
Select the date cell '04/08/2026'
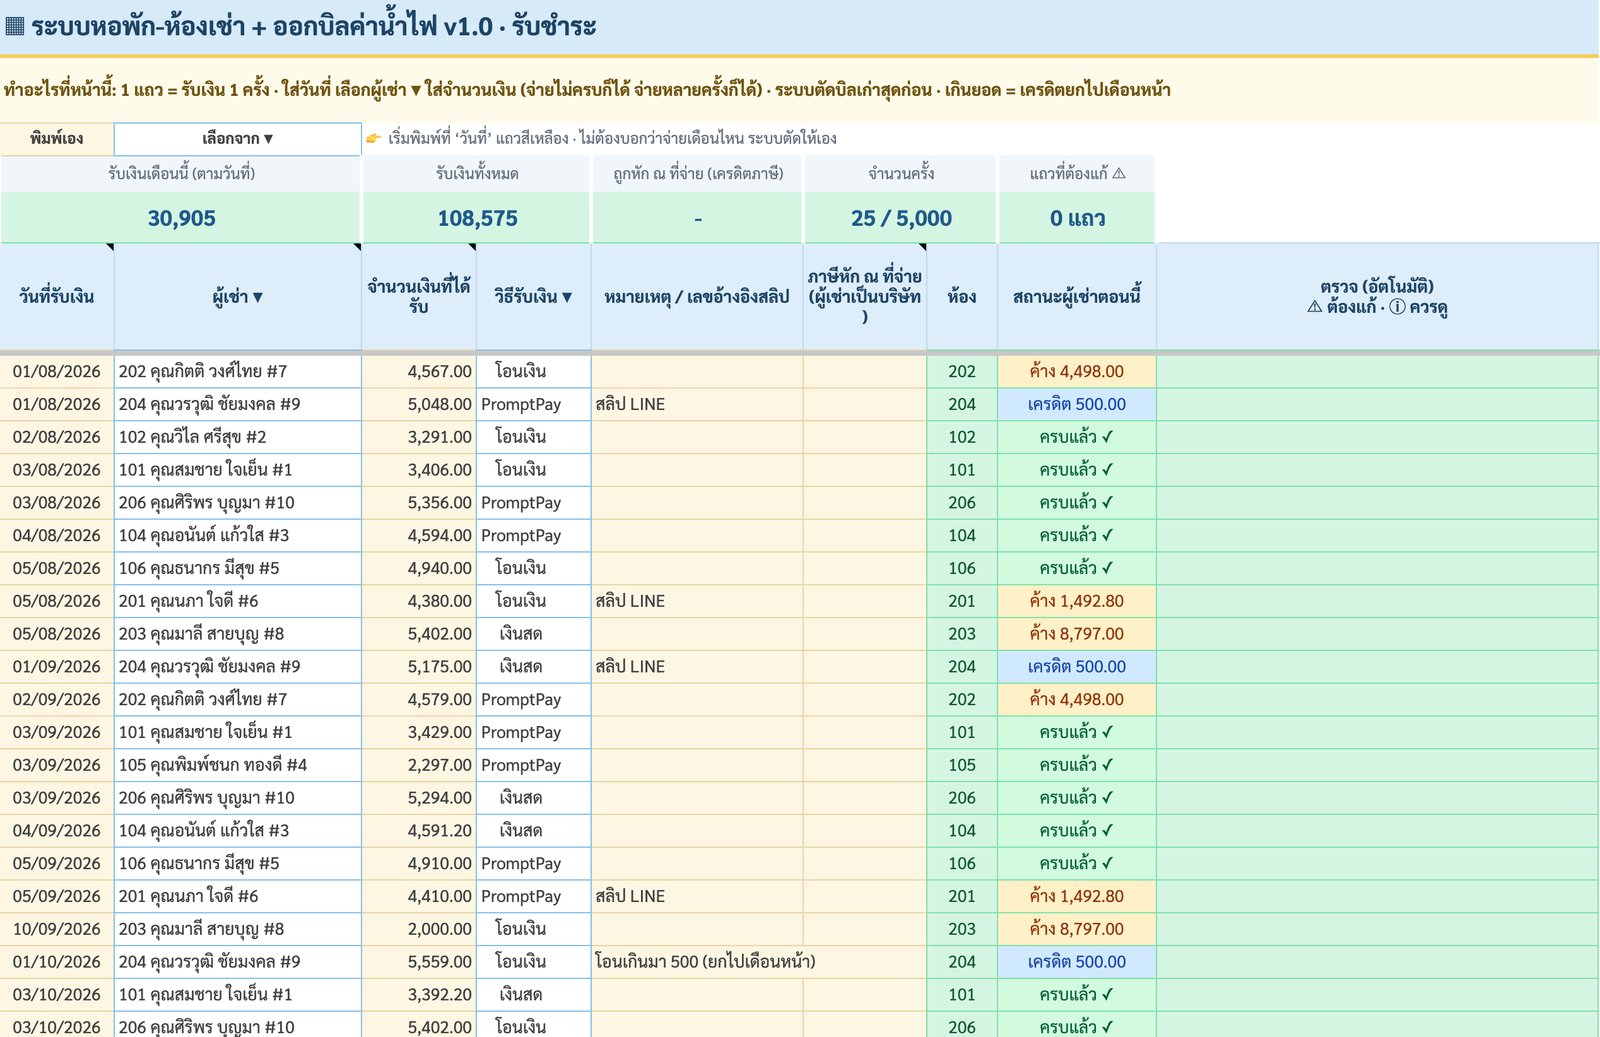pyautogui.click(x=57, y=535)
